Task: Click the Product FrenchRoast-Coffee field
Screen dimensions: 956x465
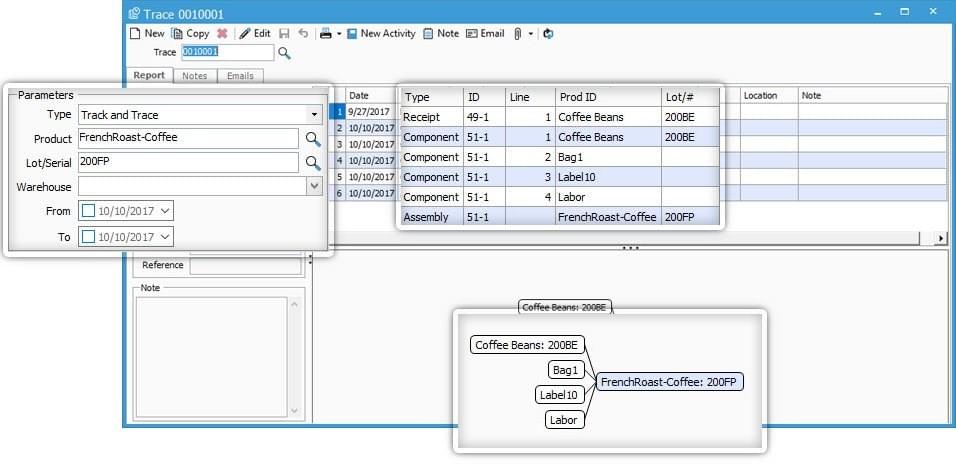Action: point(188,138)
